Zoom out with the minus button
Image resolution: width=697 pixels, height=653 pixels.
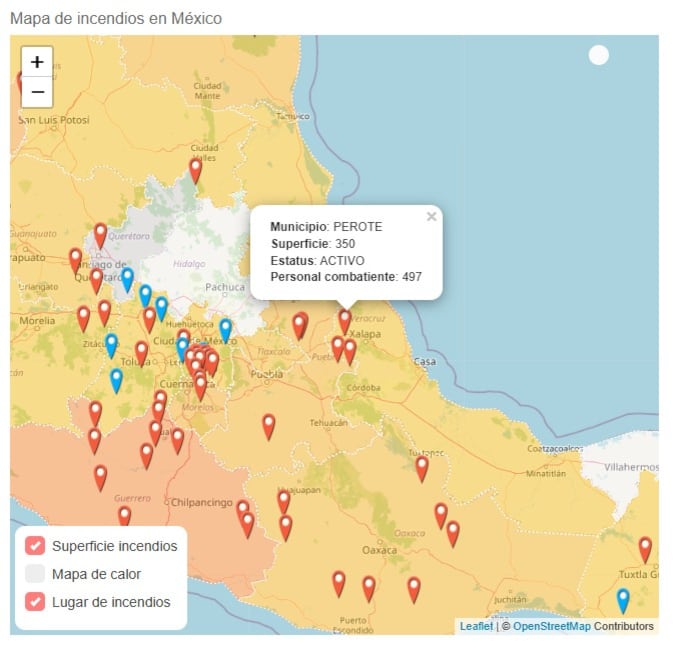[37, 92]
